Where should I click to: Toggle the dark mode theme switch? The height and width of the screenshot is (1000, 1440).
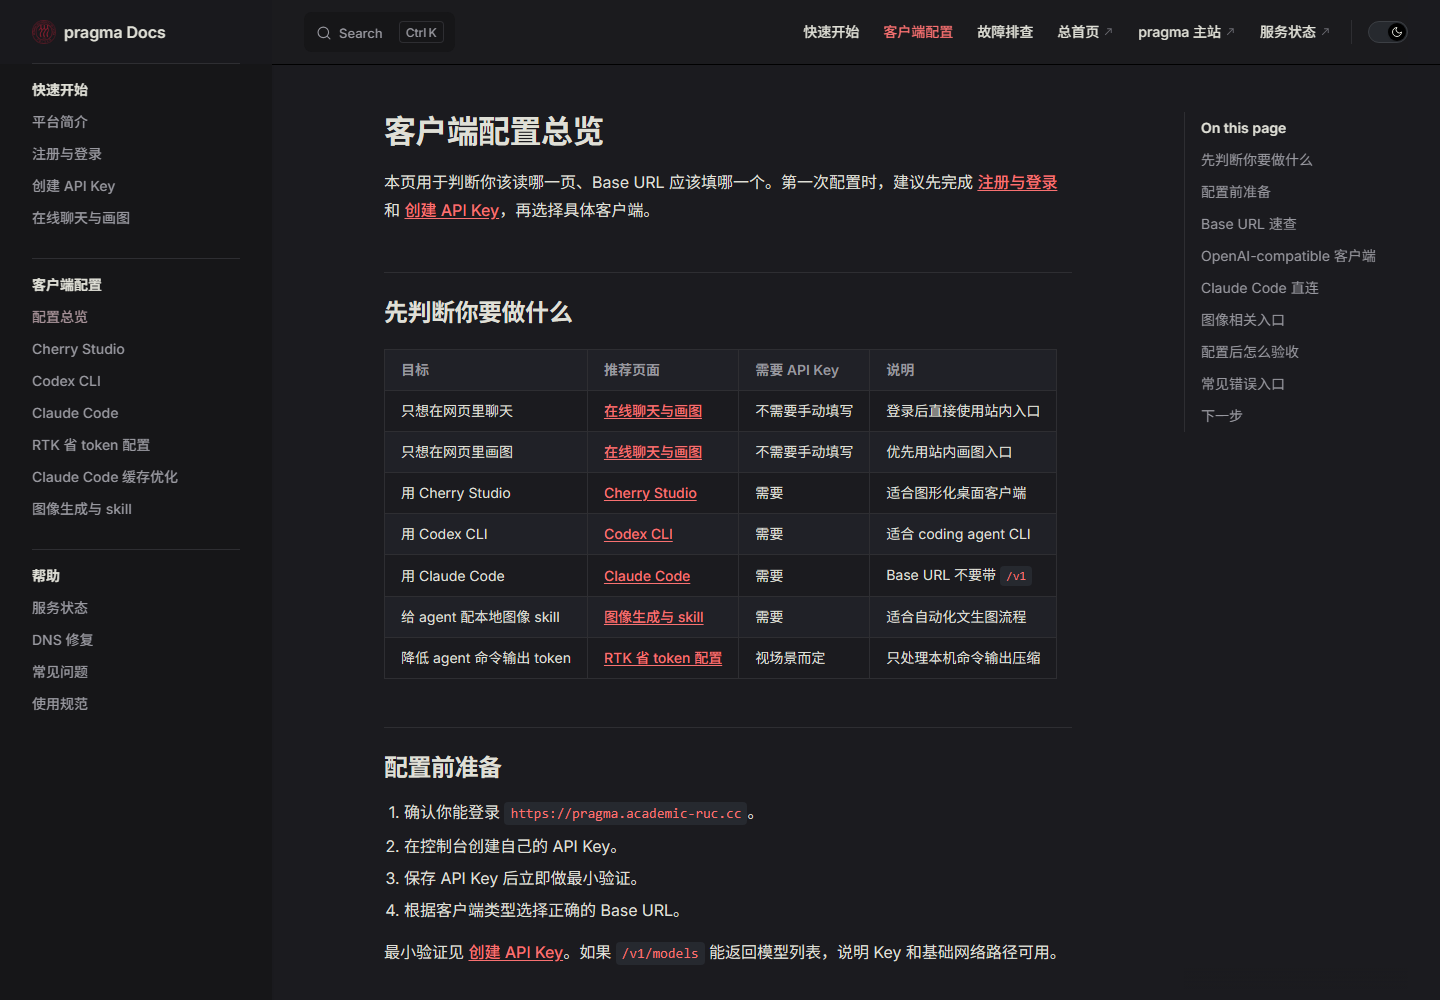click(x=1388, y=32)
